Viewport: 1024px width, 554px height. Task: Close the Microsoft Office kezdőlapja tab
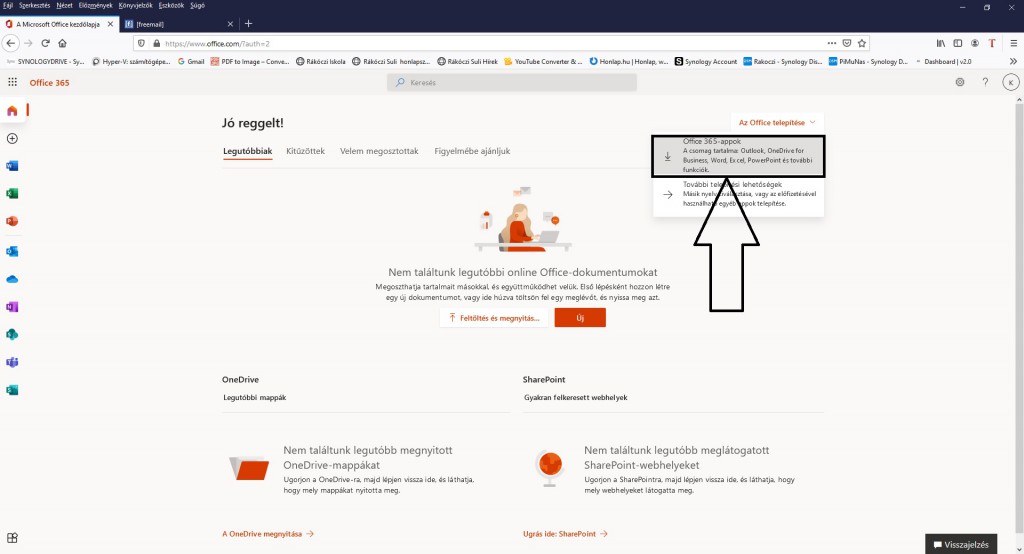pos(110,24)
